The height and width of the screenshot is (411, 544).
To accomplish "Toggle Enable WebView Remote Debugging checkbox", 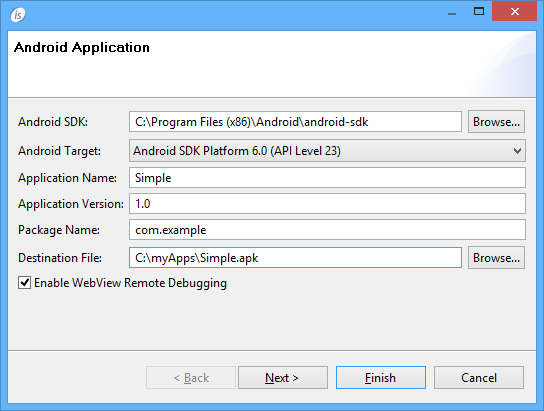I will pos(24,283).
